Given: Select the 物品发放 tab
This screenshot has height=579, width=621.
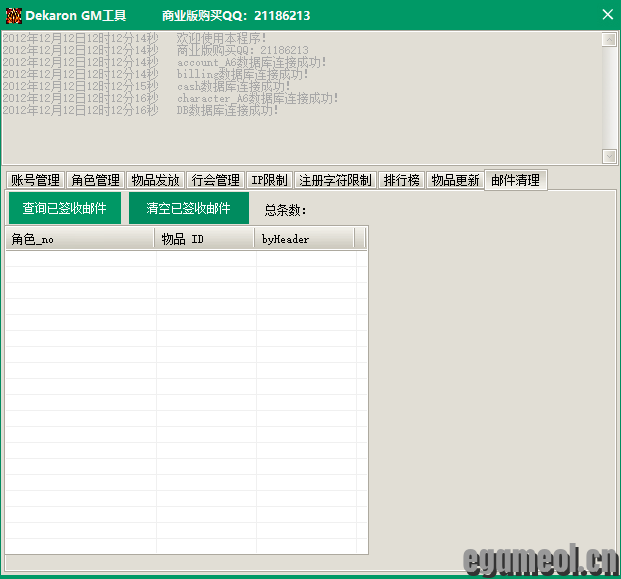Looking at the screenshot, I should pyautogui.click(x=155, y=180).
